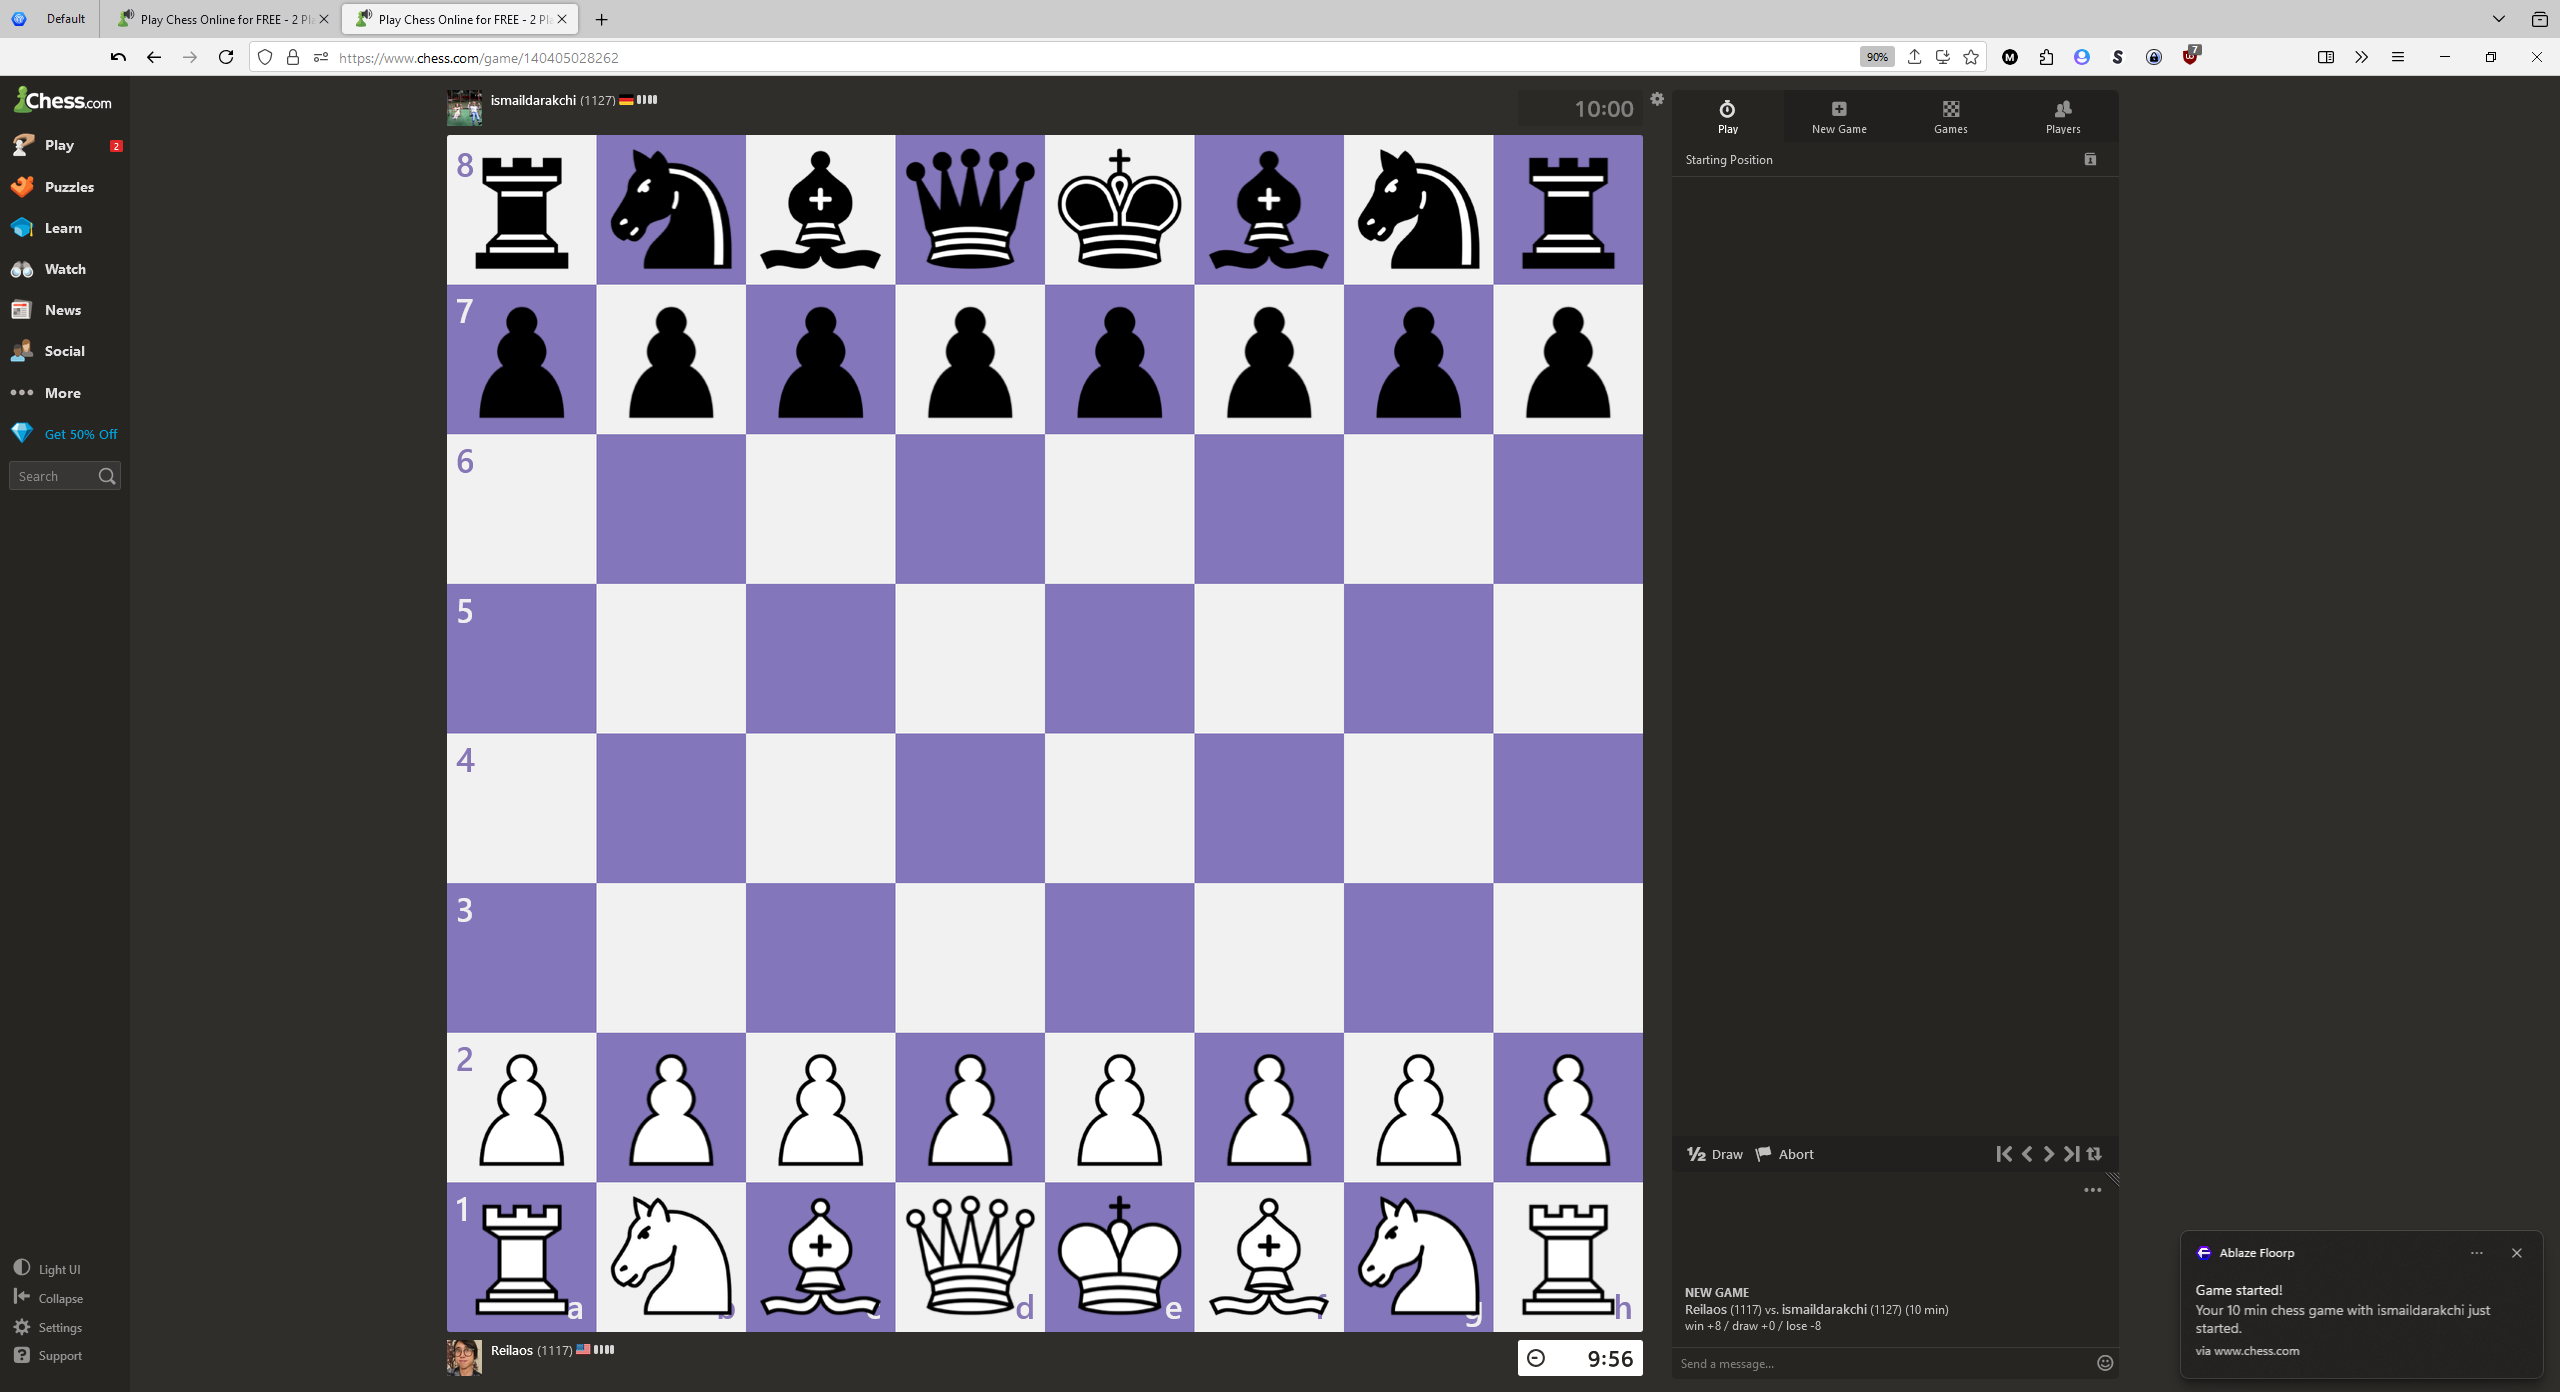Open the browser extensions puzzle icon

point(2046,57)
